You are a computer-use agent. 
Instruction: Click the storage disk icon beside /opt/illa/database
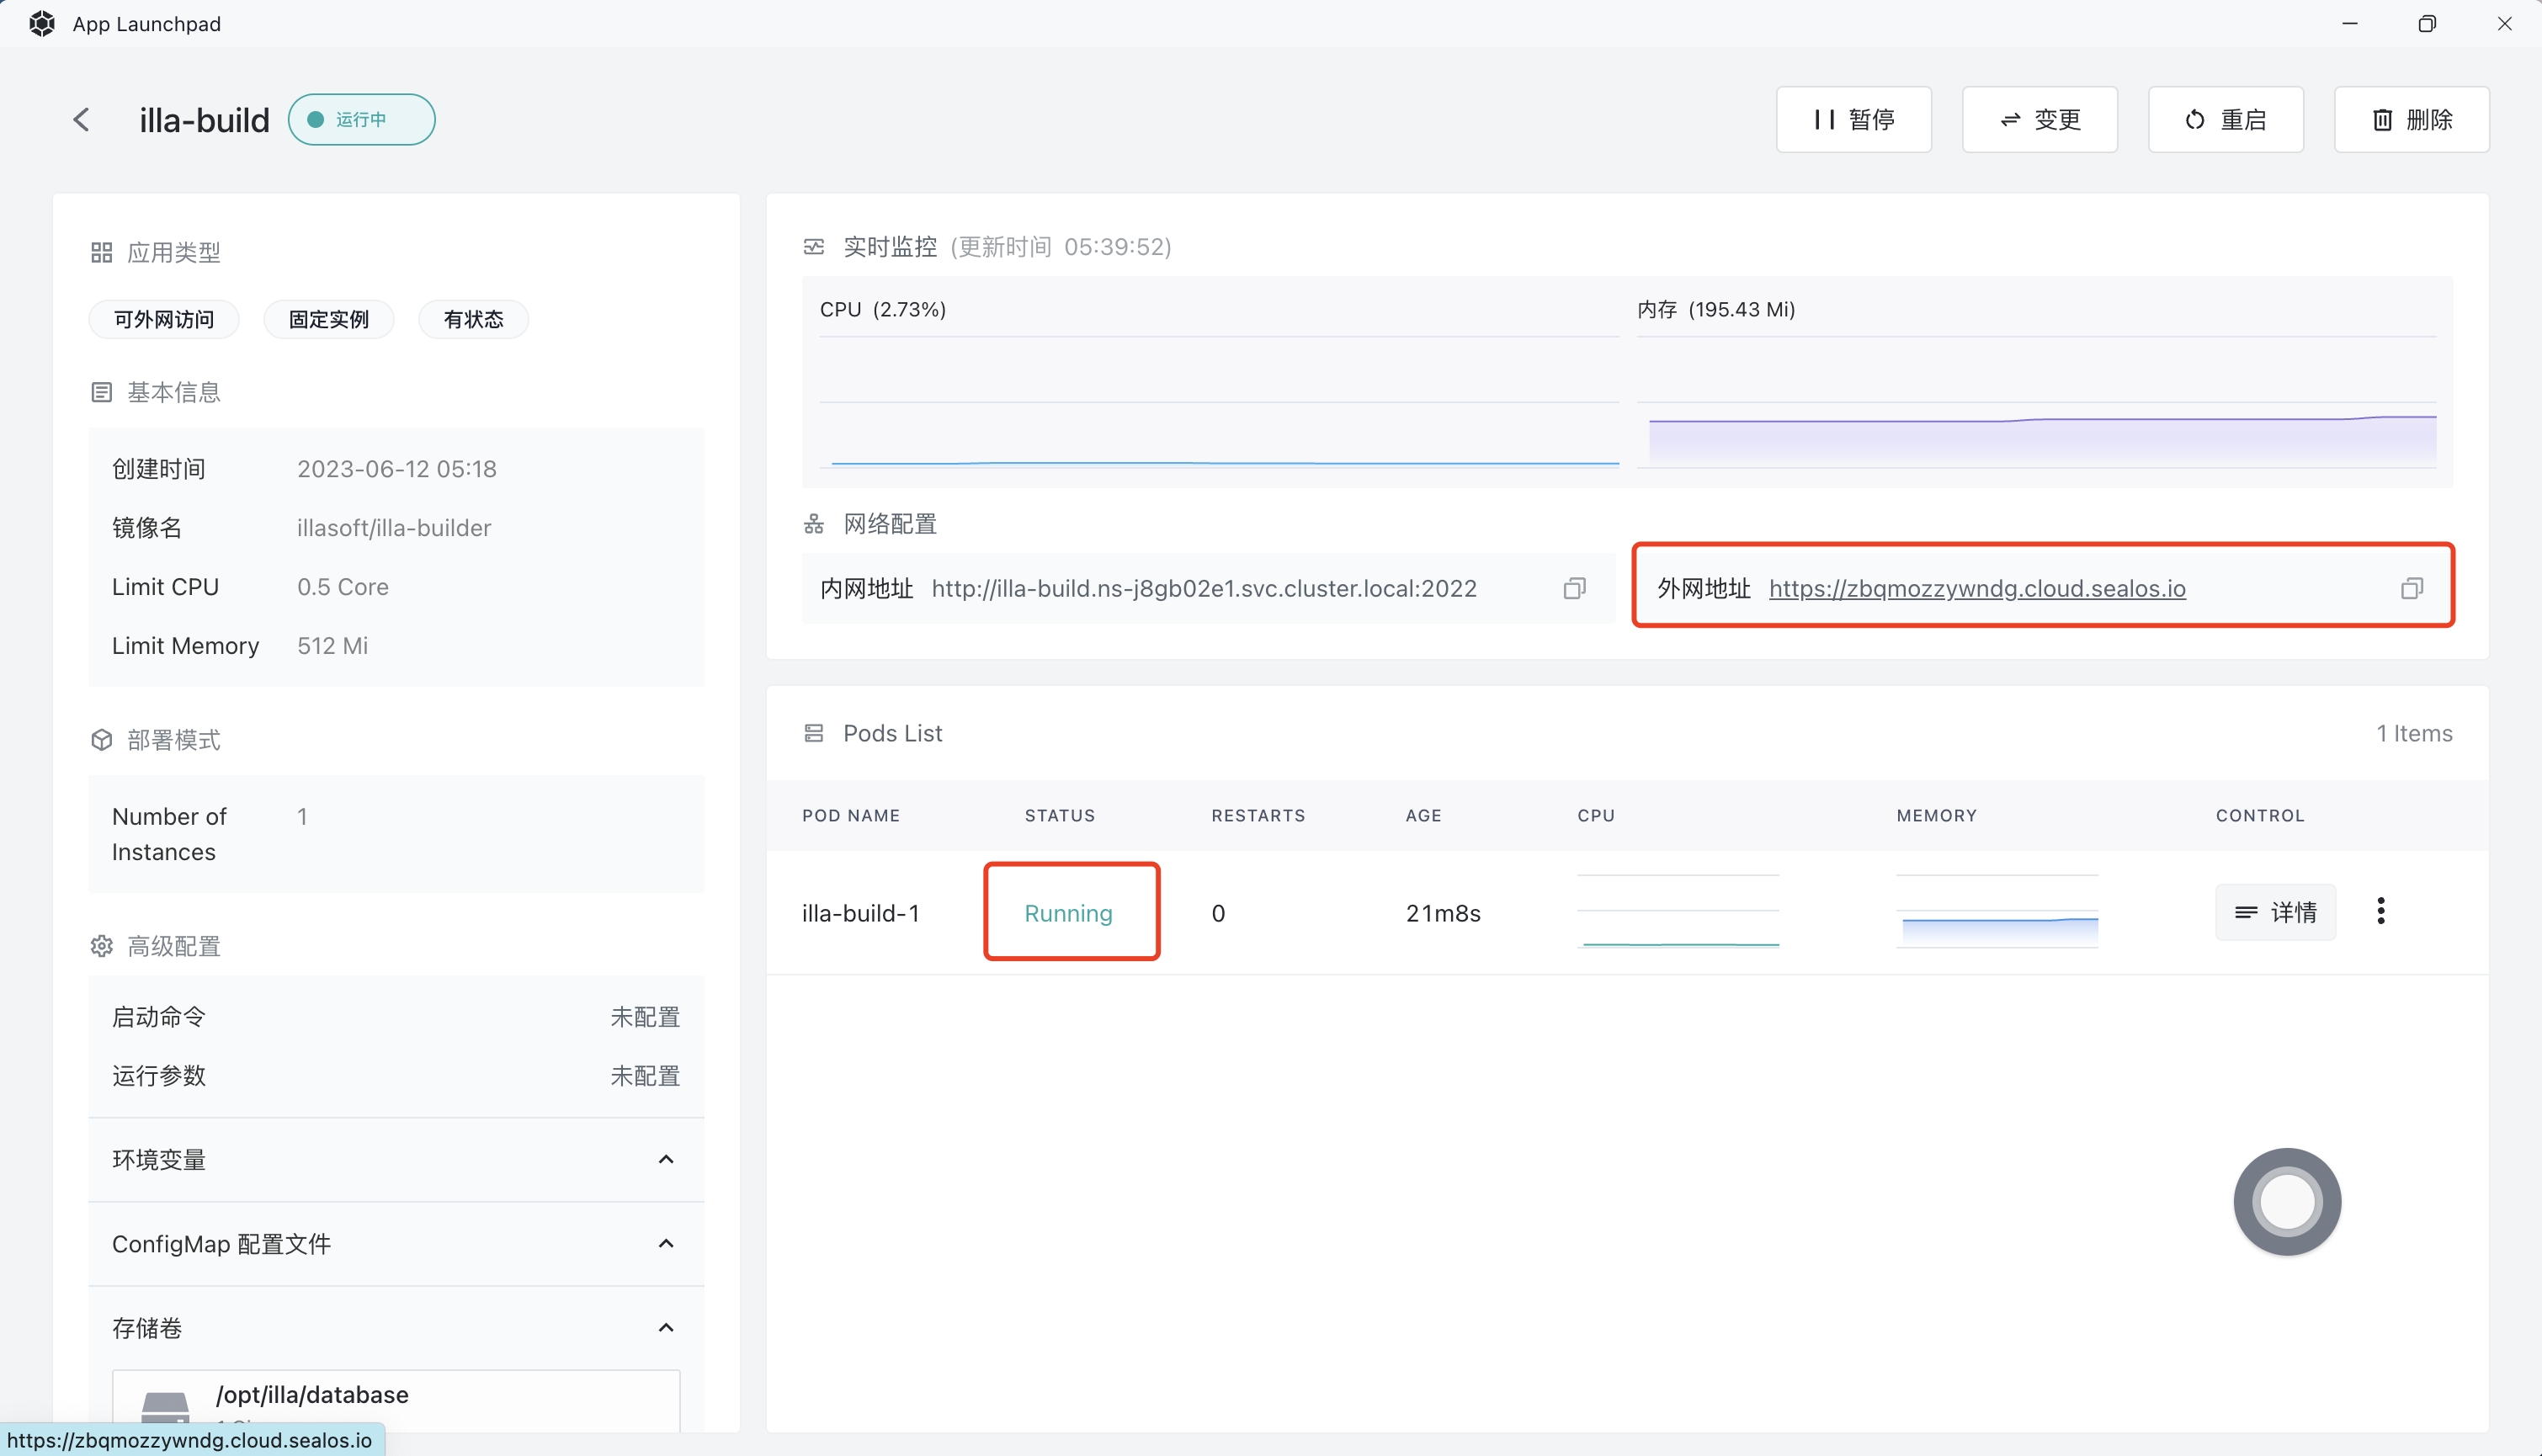click(x=165, y=1410)
